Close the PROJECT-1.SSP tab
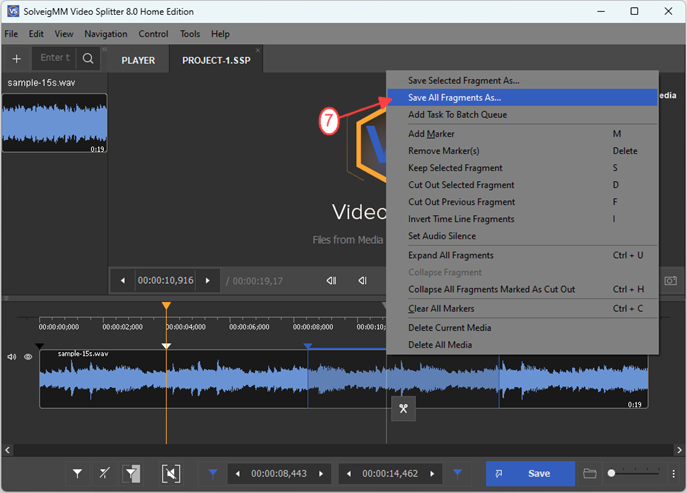The image size is (687, 493). point(258,50)
